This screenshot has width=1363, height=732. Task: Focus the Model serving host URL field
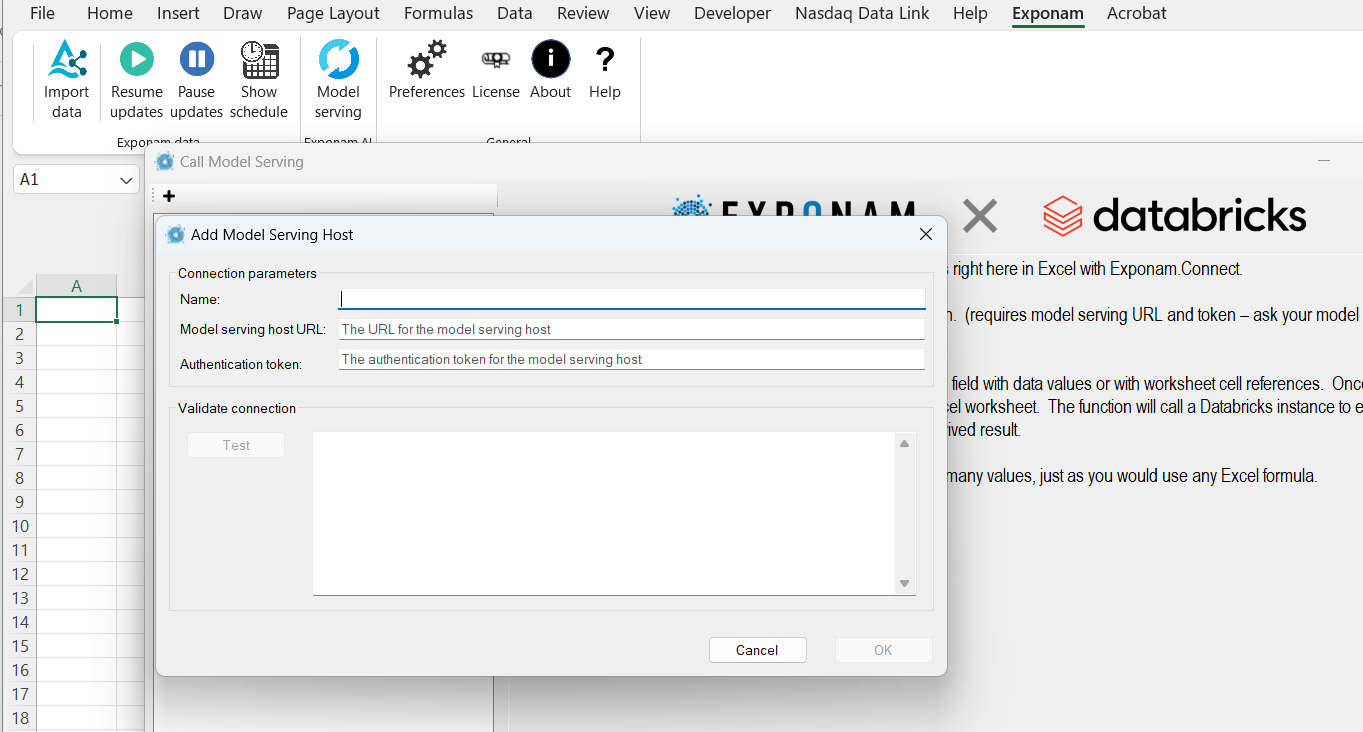631,329
